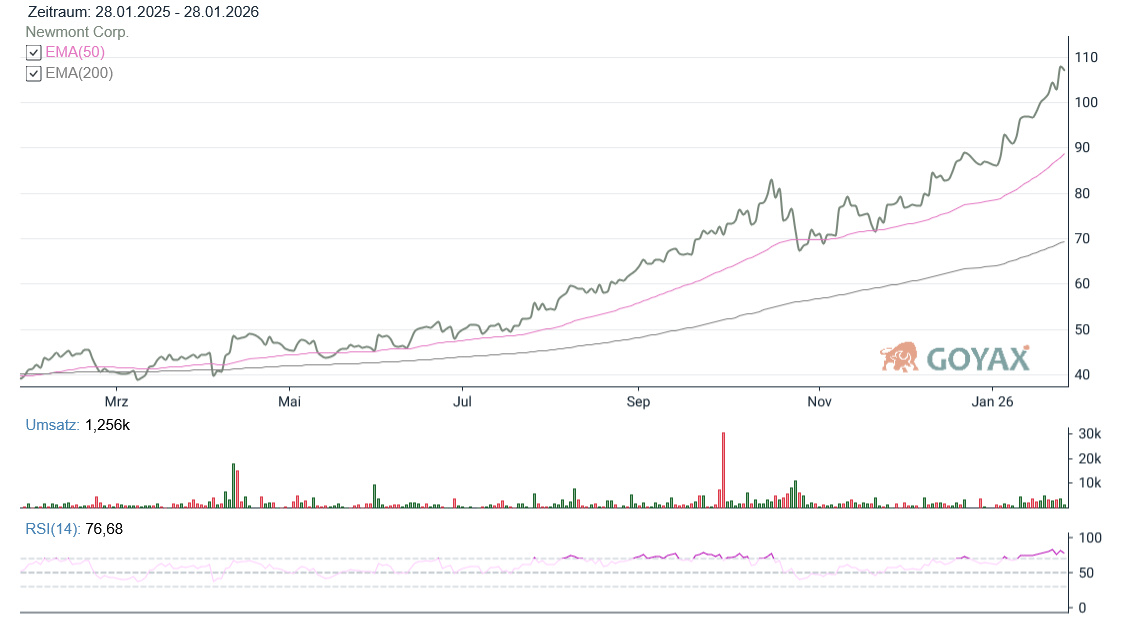Click the 30k volume axis label
This screenshot has width=1140, height=617.
[1089, 434]
